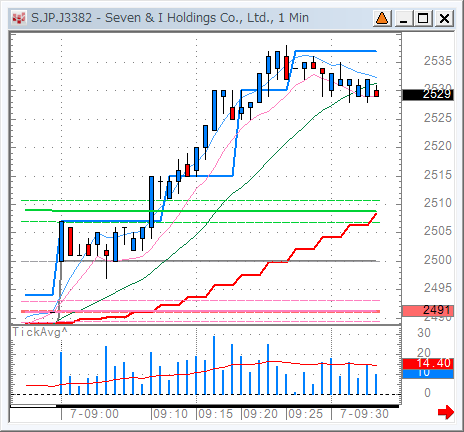Click the white horizontal scrollbar thumb at bottom
This screenshot has height=432, width=464.
coord(33,406)
